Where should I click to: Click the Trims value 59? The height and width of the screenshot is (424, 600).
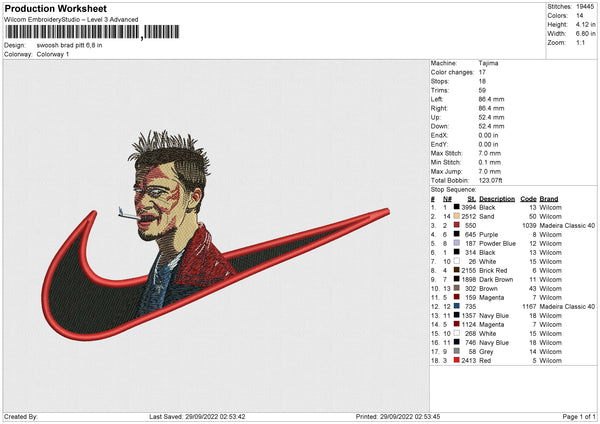click(482, 90)
